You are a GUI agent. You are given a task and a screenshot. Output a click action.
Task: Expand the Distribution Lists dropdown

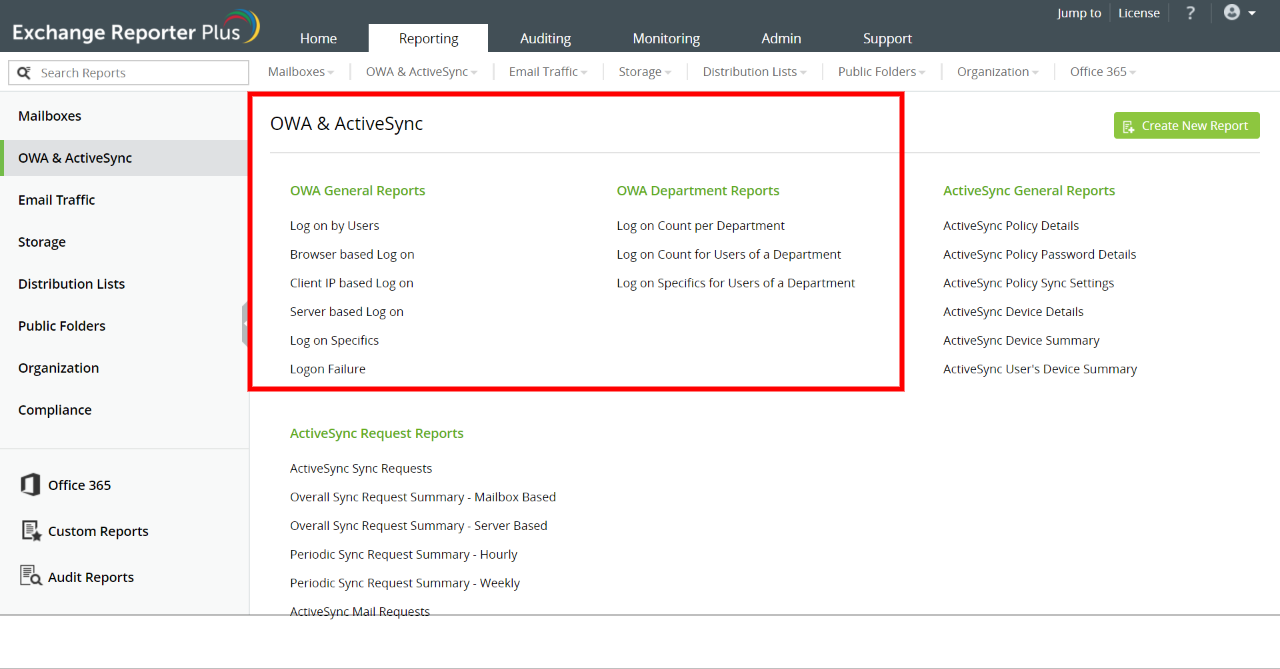(x=755, y=72)
